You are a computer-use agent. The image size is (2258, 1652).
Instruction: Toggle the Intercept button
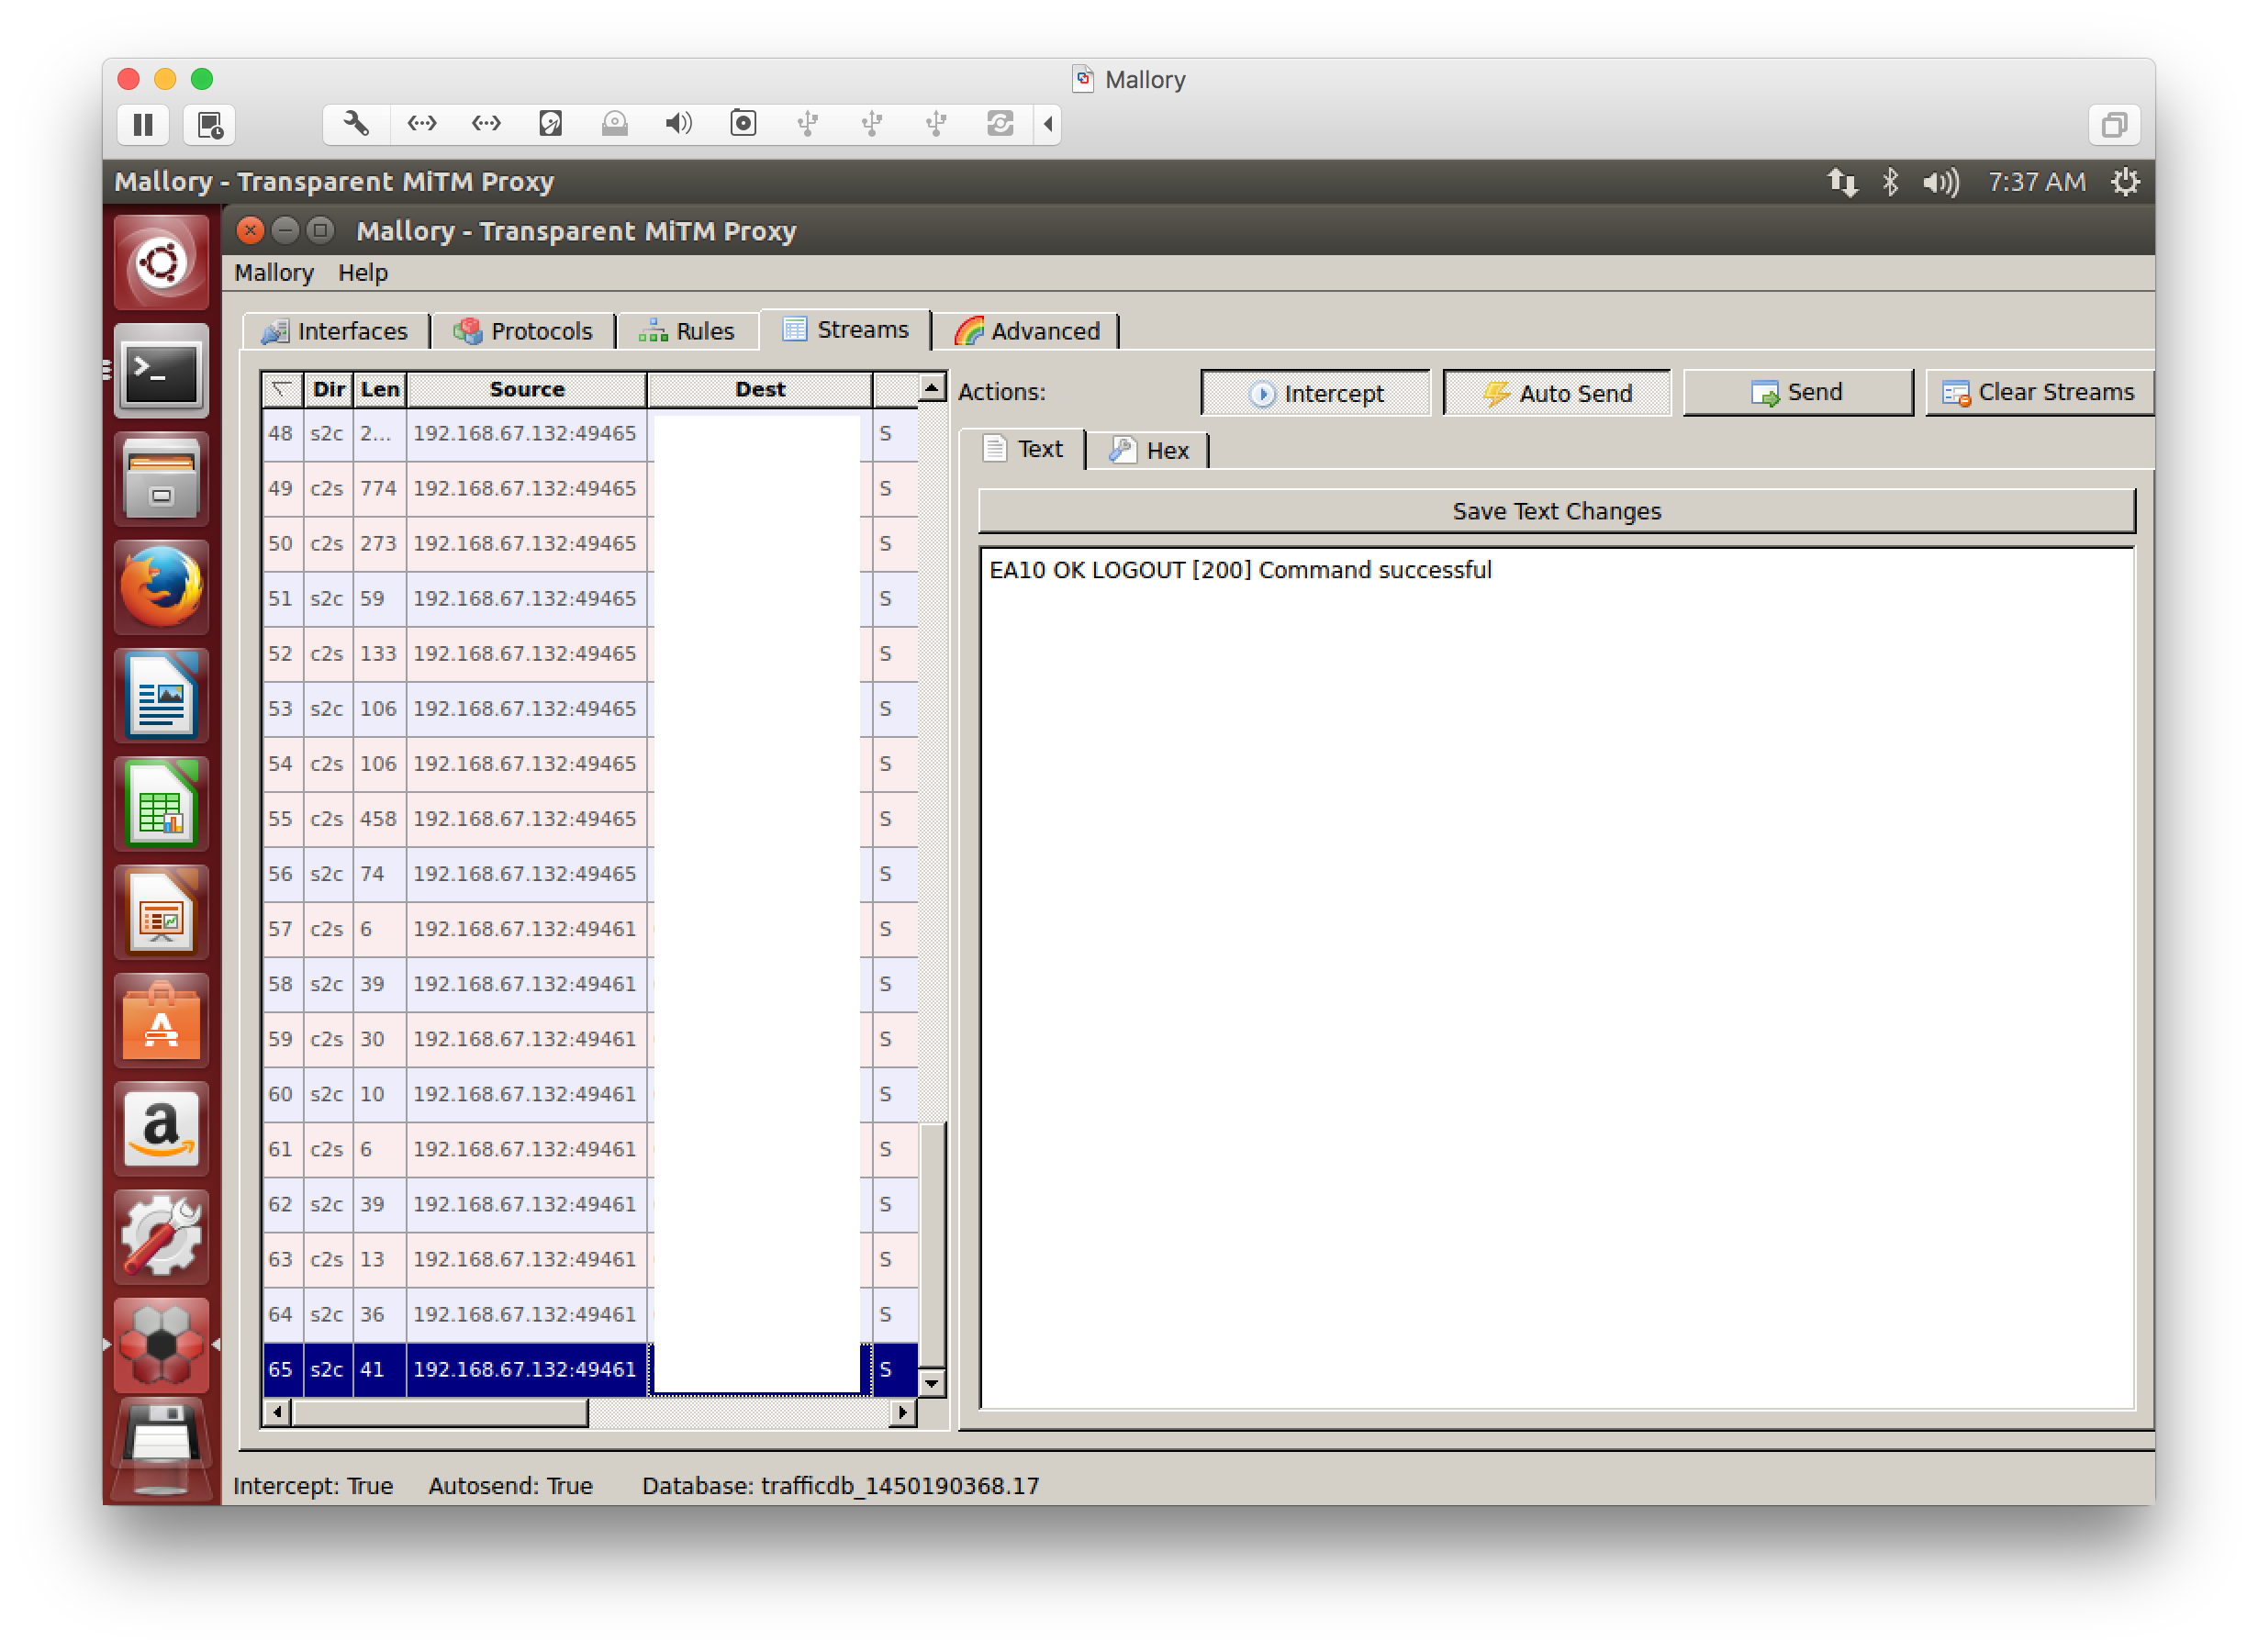click(1316, 393)
